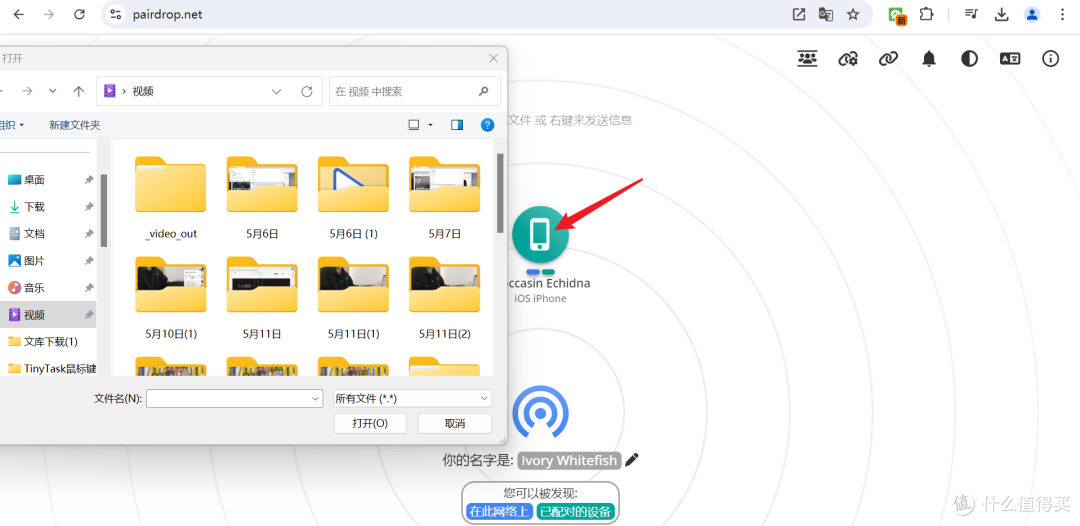The image size is (1080, 526).
Task: Open site information icon in address bar
Action: coord(115,14)
